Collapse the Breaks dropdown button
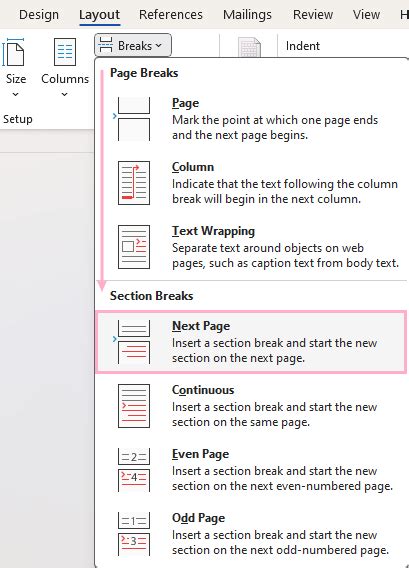 (x=133, y=46)
